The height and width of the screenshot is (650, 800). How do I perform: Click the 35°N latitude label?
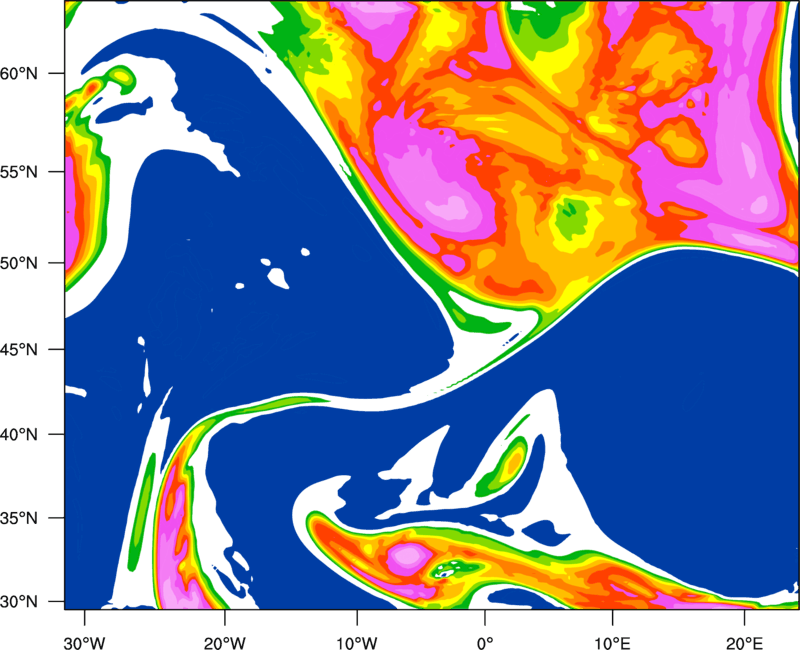pos(20,518)
